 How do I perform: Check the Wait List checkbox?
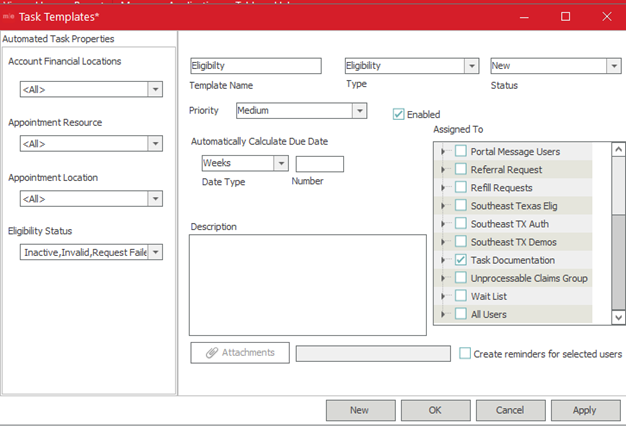pyautogui.click(x=460, y=296)
